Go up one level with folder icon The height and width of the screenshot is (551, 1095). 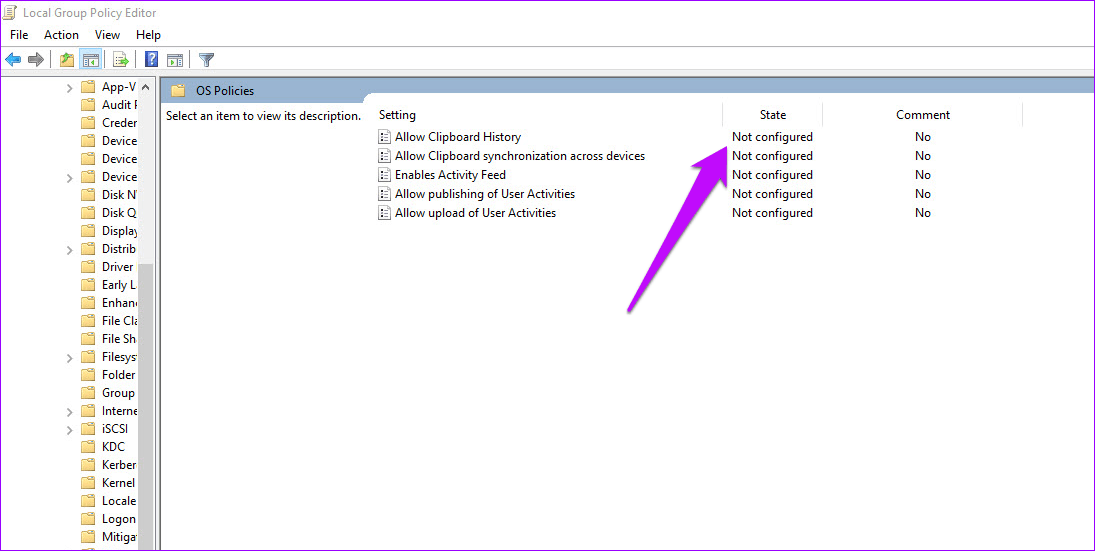click(x=66, y=60)
